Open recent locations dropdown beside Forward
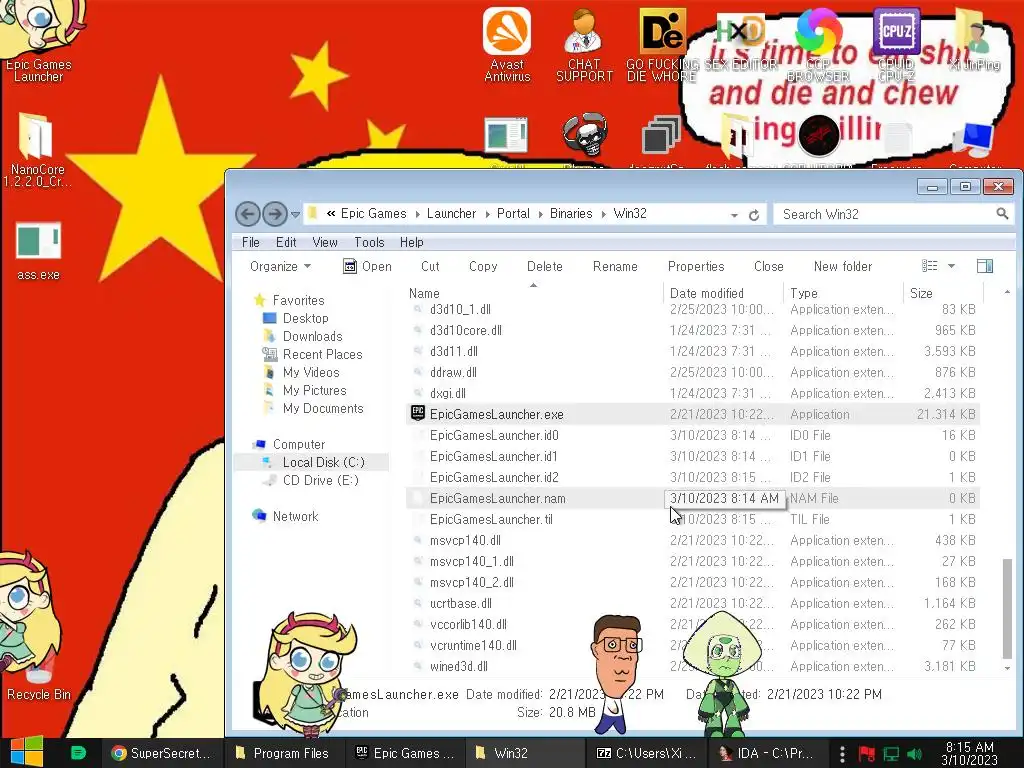This screenshot has height=768, width=1024. coord(295,214)
